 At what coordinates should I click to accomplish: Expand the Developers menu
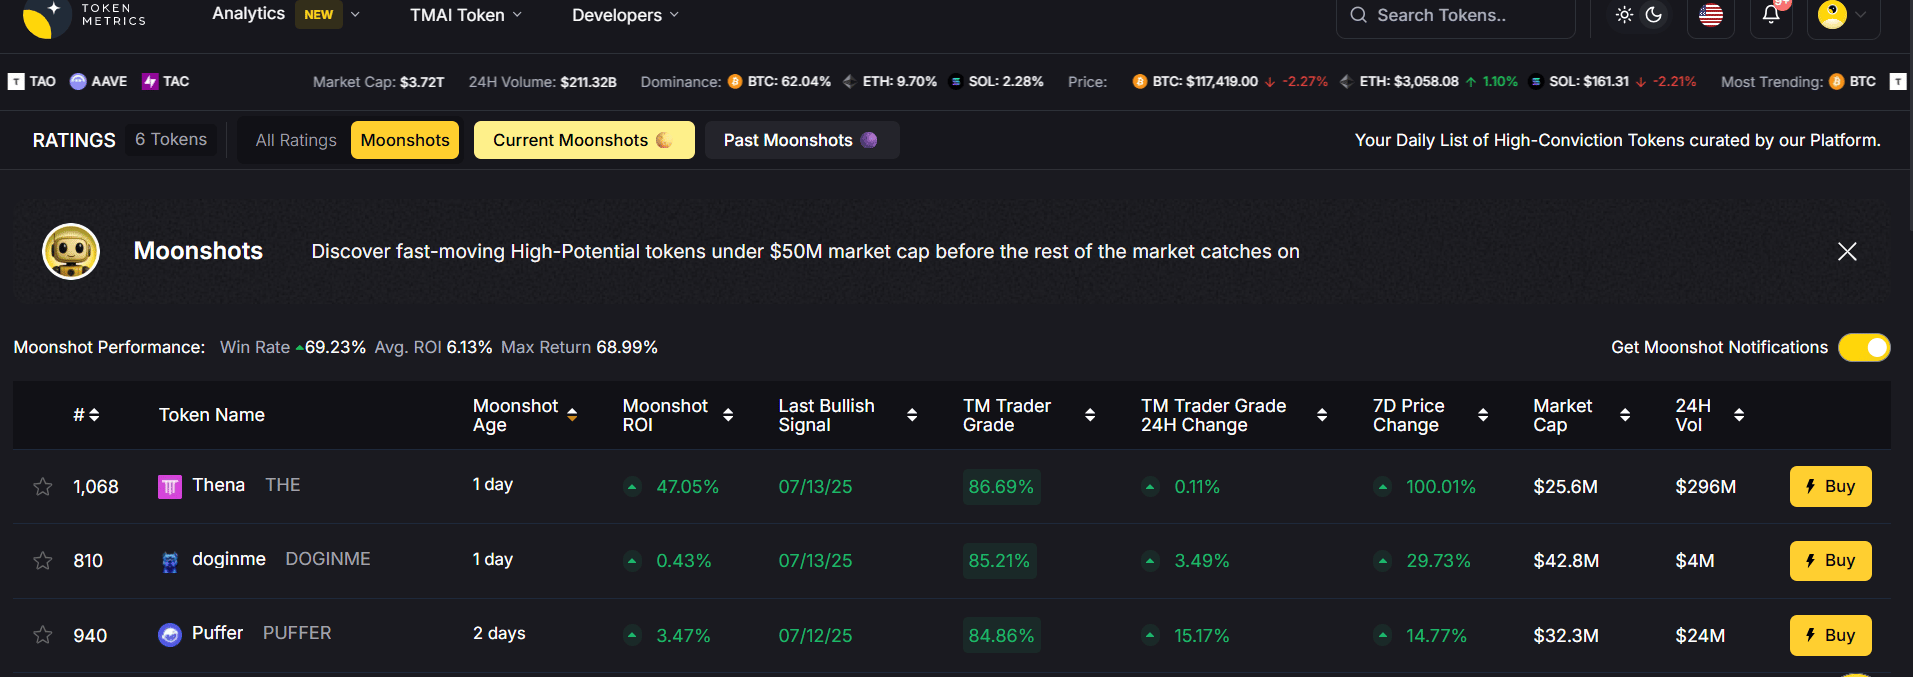[x=625, y=15]
